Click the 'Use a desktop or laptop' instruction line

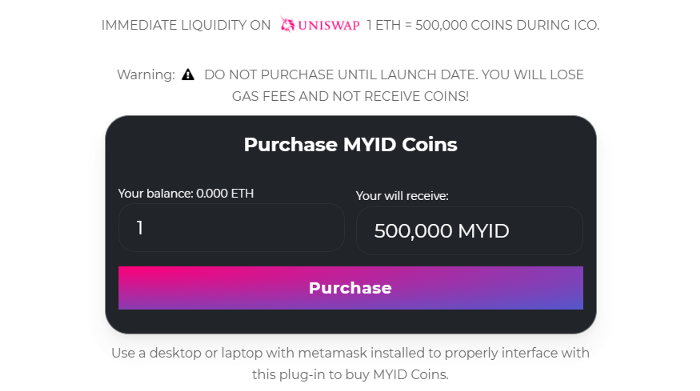tap(350, 353)
